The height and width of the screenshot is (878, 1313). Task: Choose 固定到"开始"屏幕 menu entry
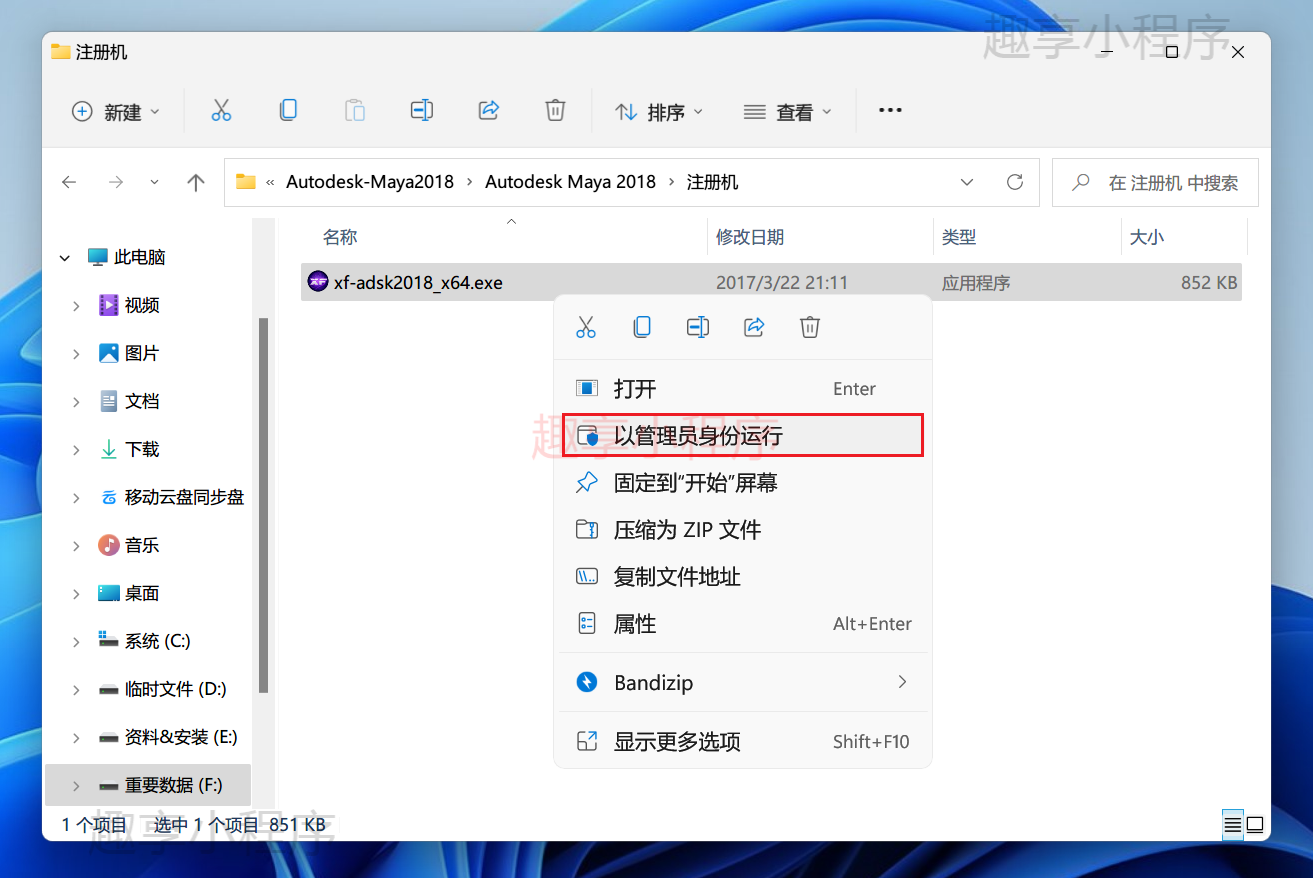pos(743,483)
